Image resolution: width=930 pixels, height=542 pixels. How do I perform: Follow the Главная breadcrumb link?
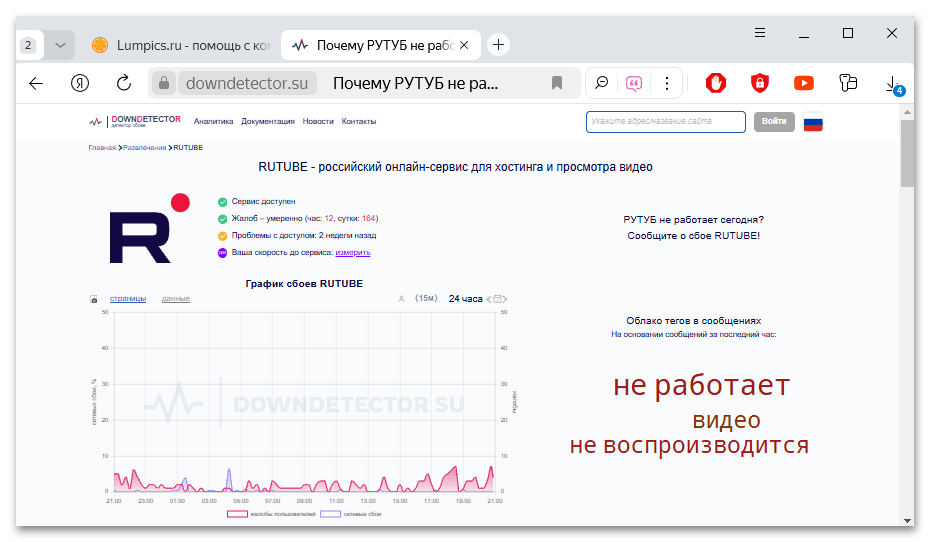click(x=102, y=148)
